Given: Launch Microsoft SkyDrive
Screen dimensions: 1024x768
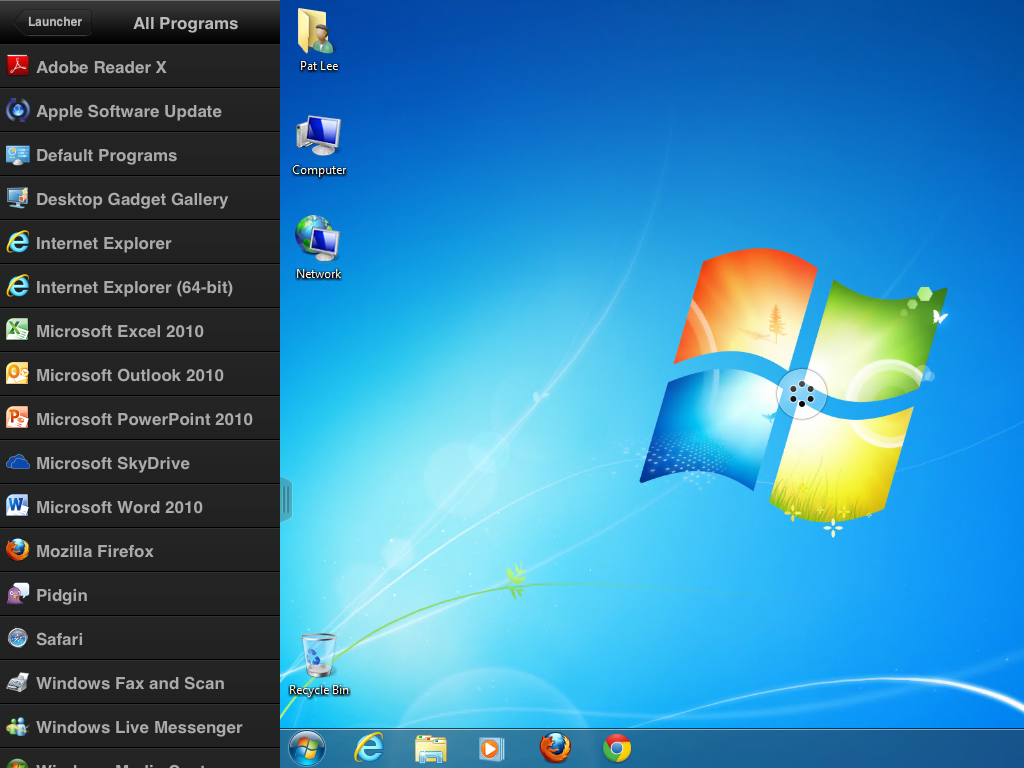Looking at the screenshot, I should [112, 463].
